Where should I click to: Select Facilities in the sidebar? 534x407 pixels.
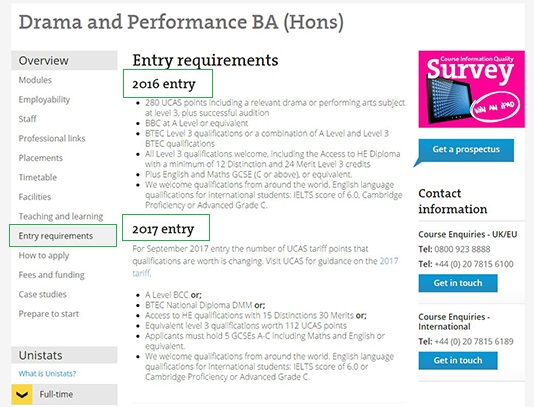(x=35, y=197)
